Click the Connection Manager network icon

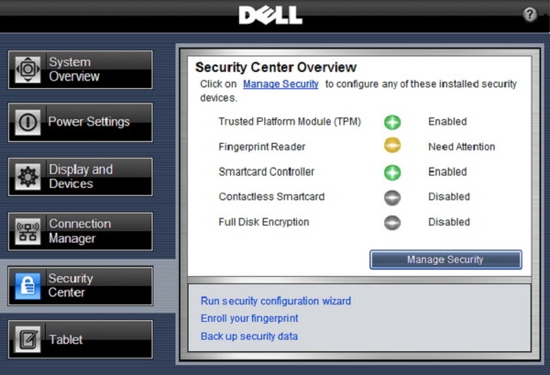28,231
